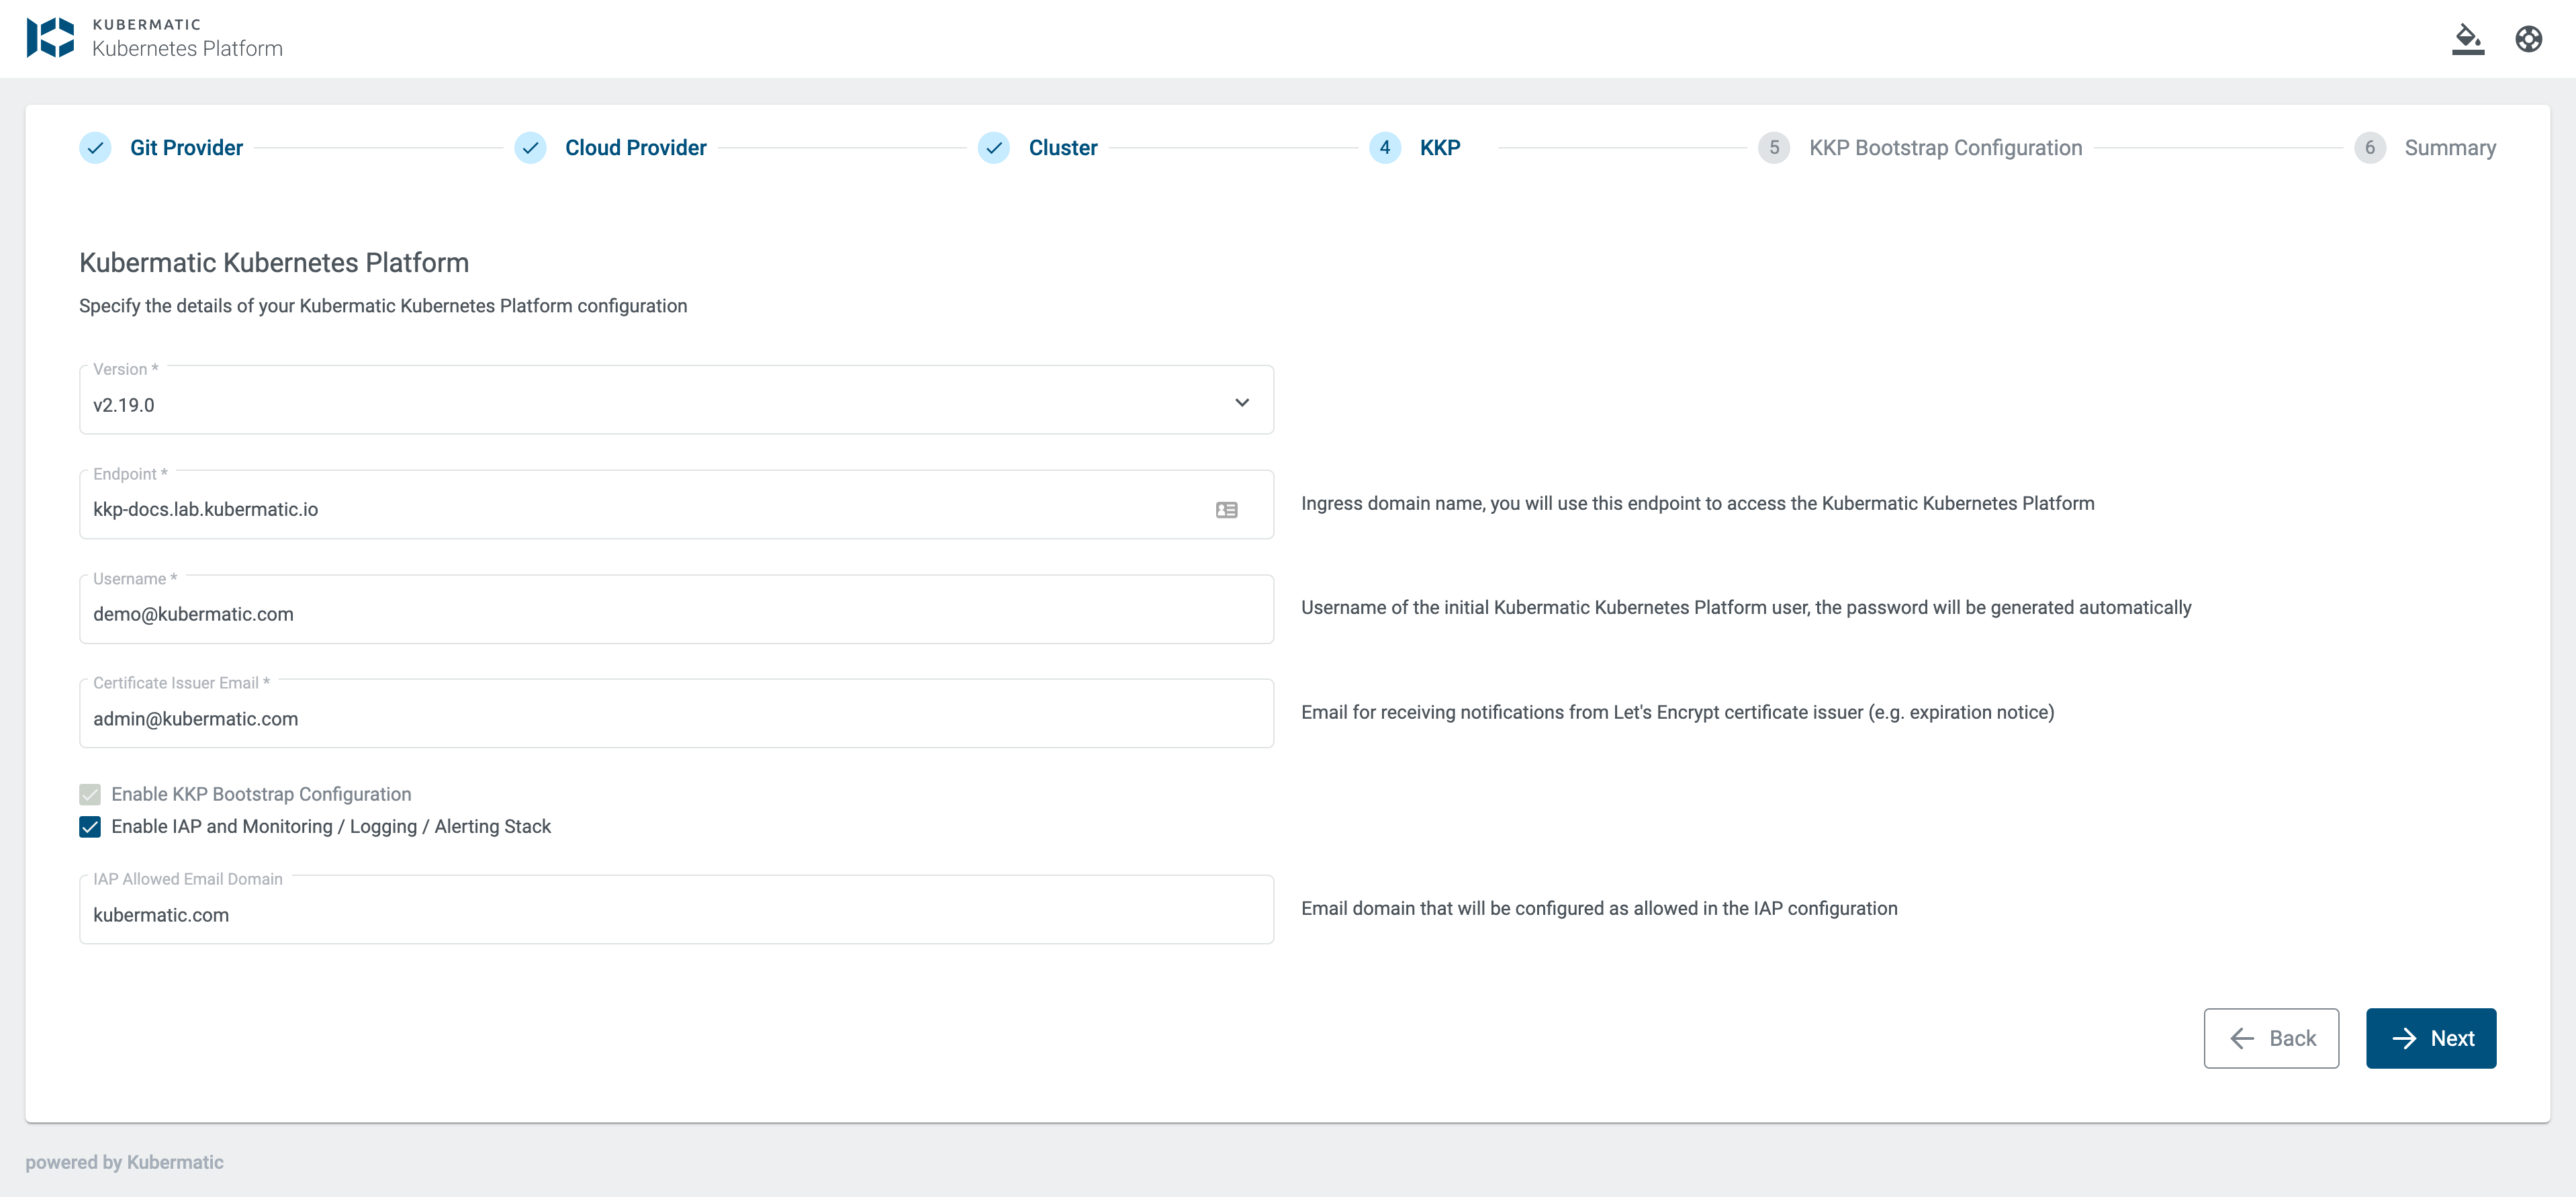Click step 6 Summary circle icon
Screen dimensions: 2576x1197
[x=2369, y=148]
